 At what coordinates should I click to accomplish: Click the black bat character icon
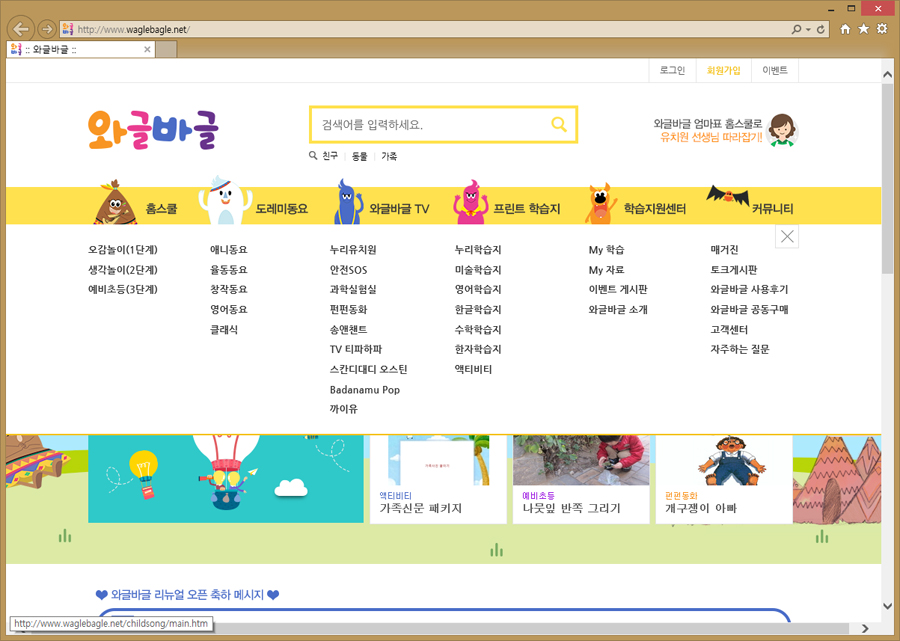tap(727, 196)
